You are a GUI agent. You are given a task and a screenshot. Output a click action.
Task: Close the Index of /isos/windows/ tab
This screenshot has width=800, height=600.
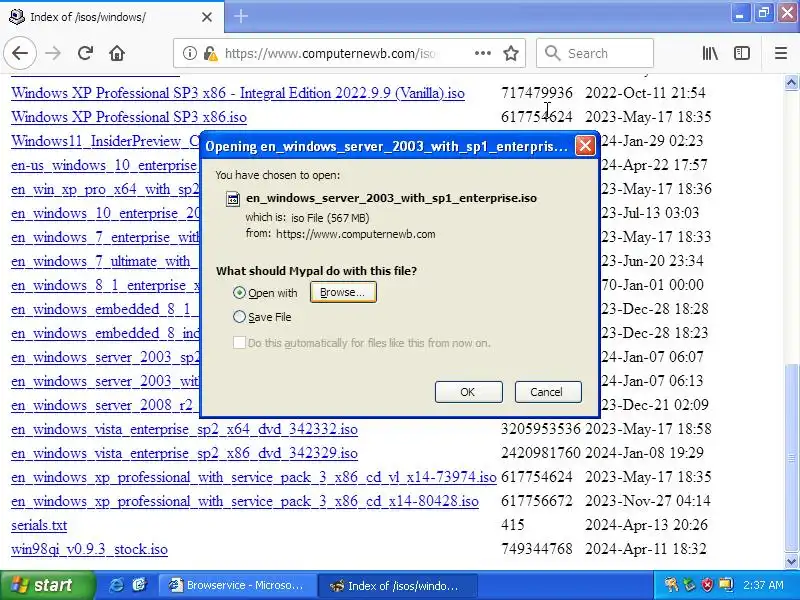207,17
